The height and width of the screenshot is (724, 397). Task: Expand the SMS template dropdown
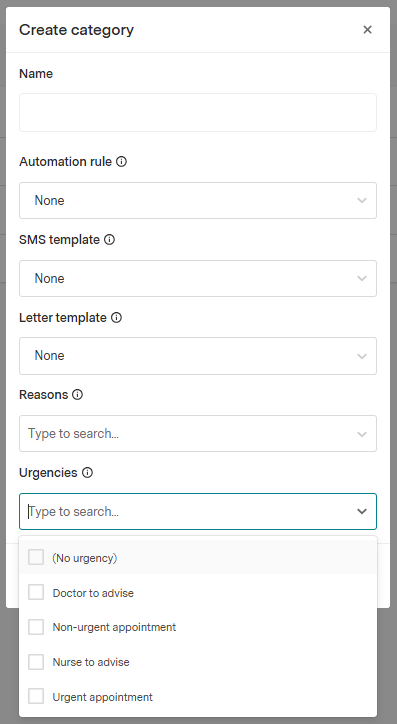(x=198, y=278)
